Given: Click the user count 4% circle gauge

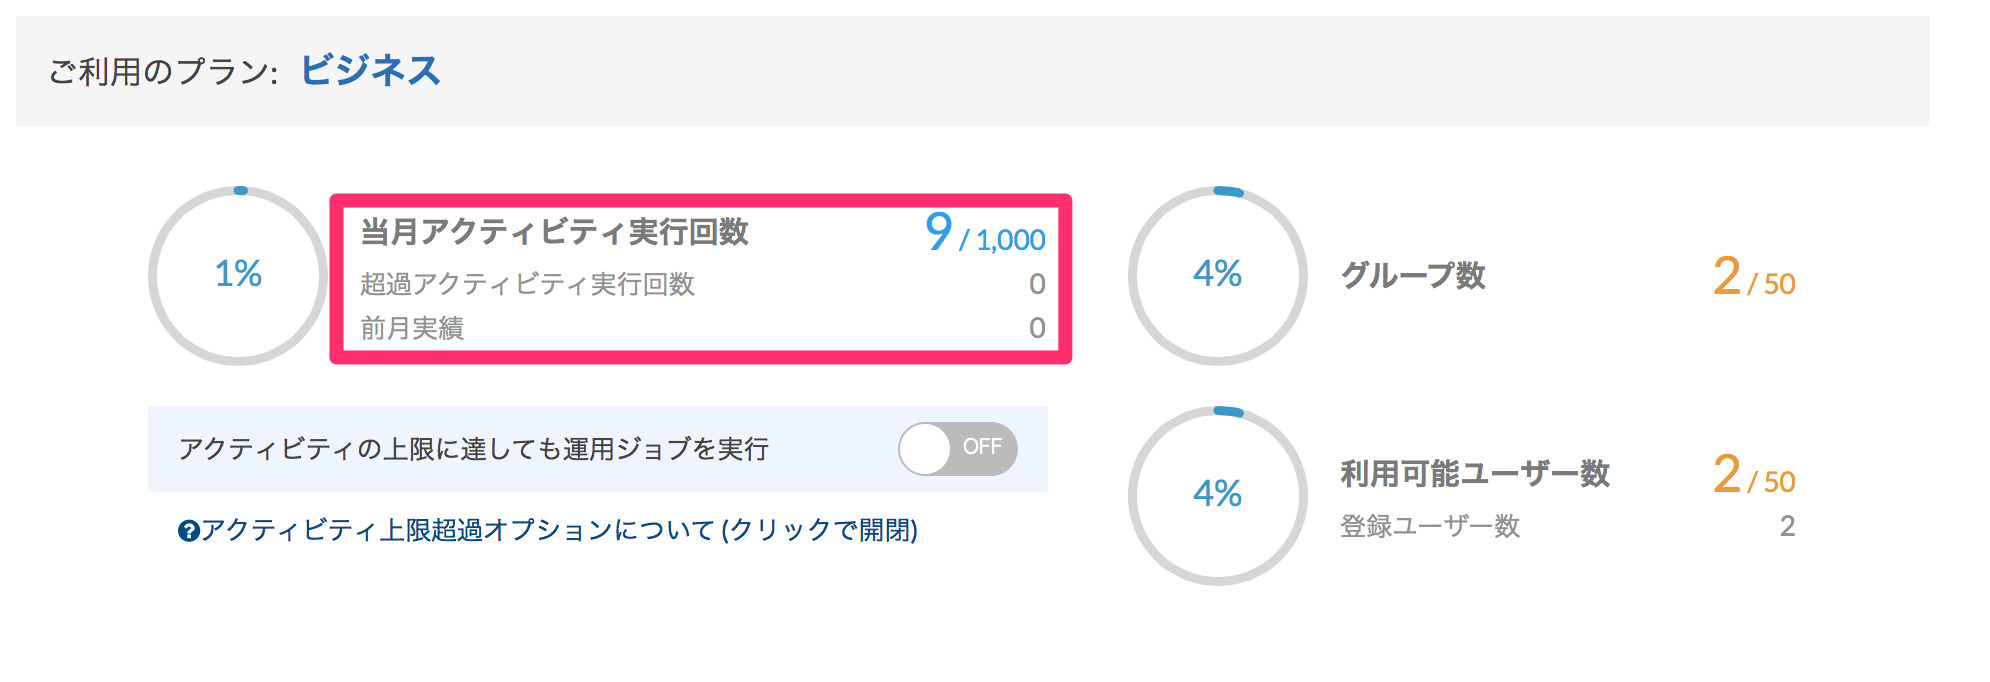Looking at the screenshot, I should pyautogui.click(x=1218, y=495).
